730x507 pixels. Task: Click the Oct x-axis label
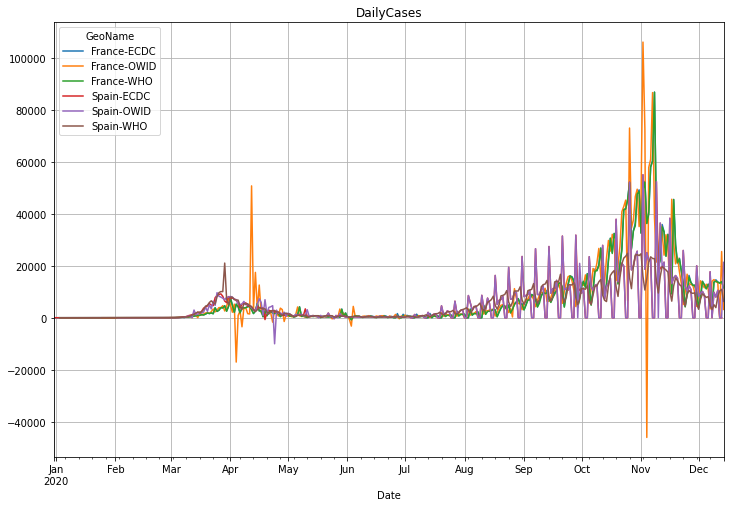pos(582,469)
